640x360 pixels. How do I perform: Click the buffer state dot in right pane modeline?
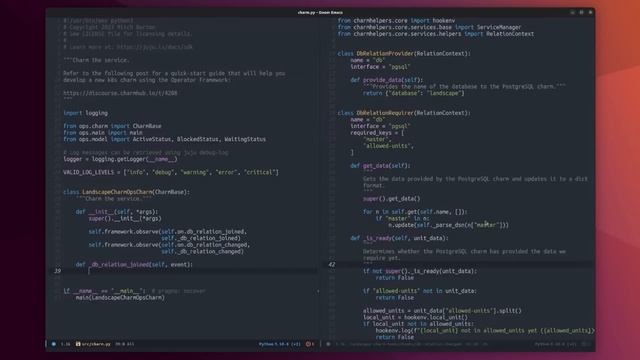click(x=328, y=344)
